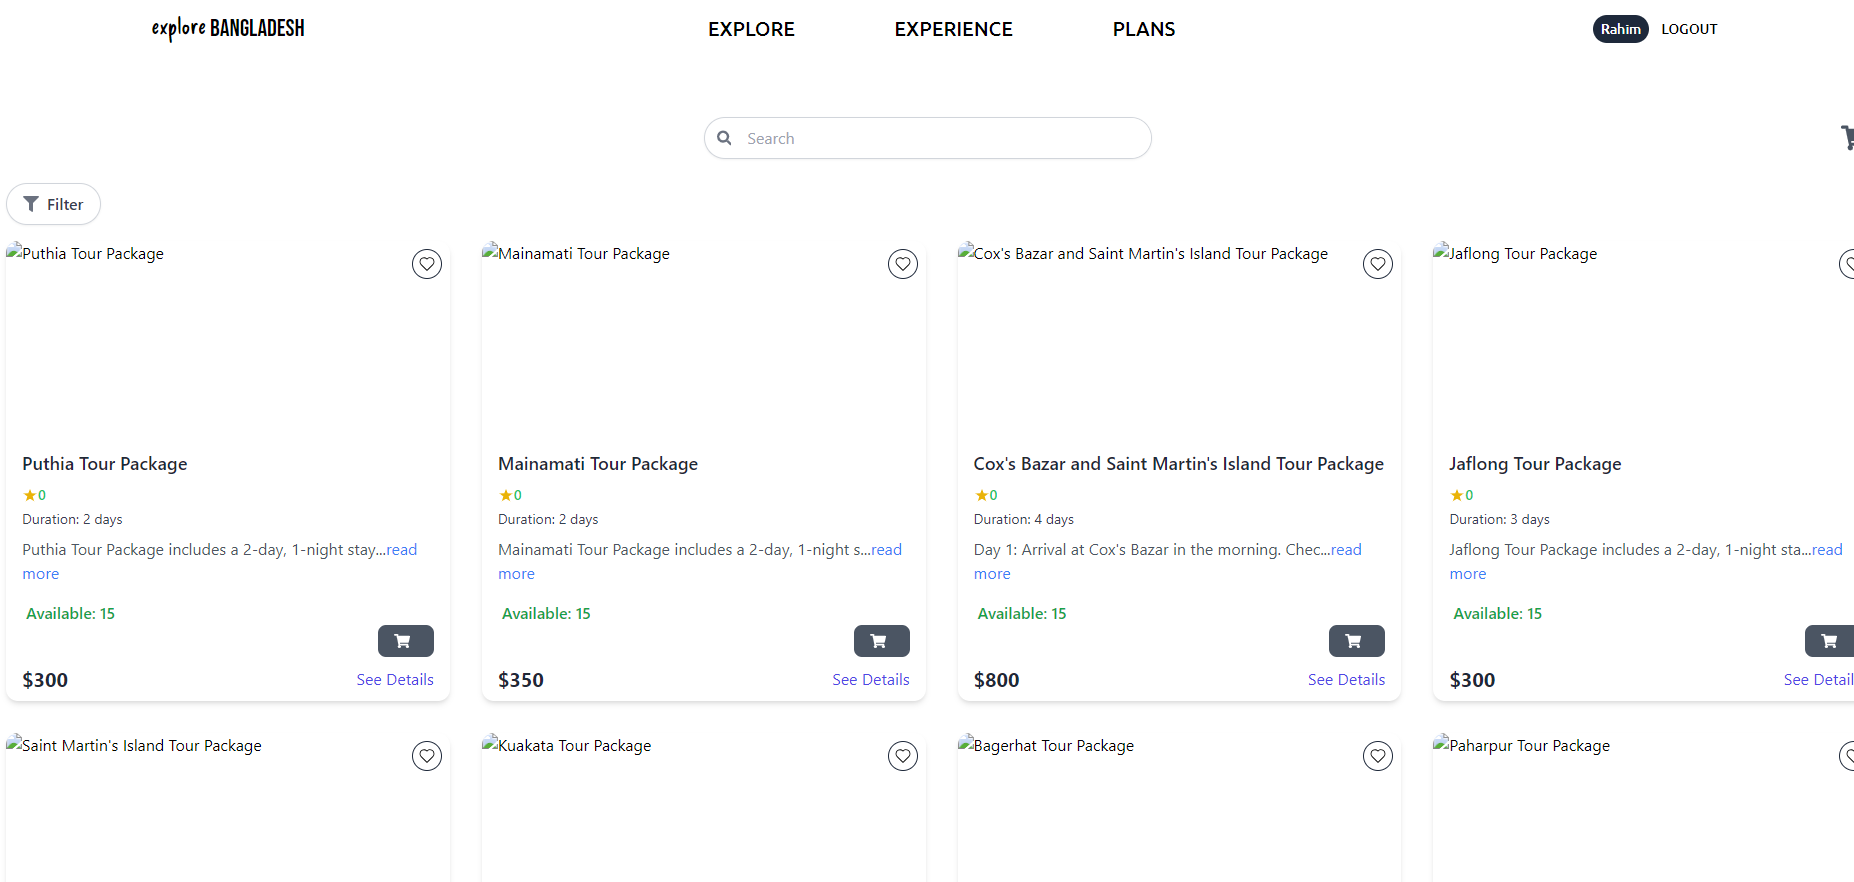1854x882 pixels.
Task: Open the PLANS menu
Action: (1143, 29)
